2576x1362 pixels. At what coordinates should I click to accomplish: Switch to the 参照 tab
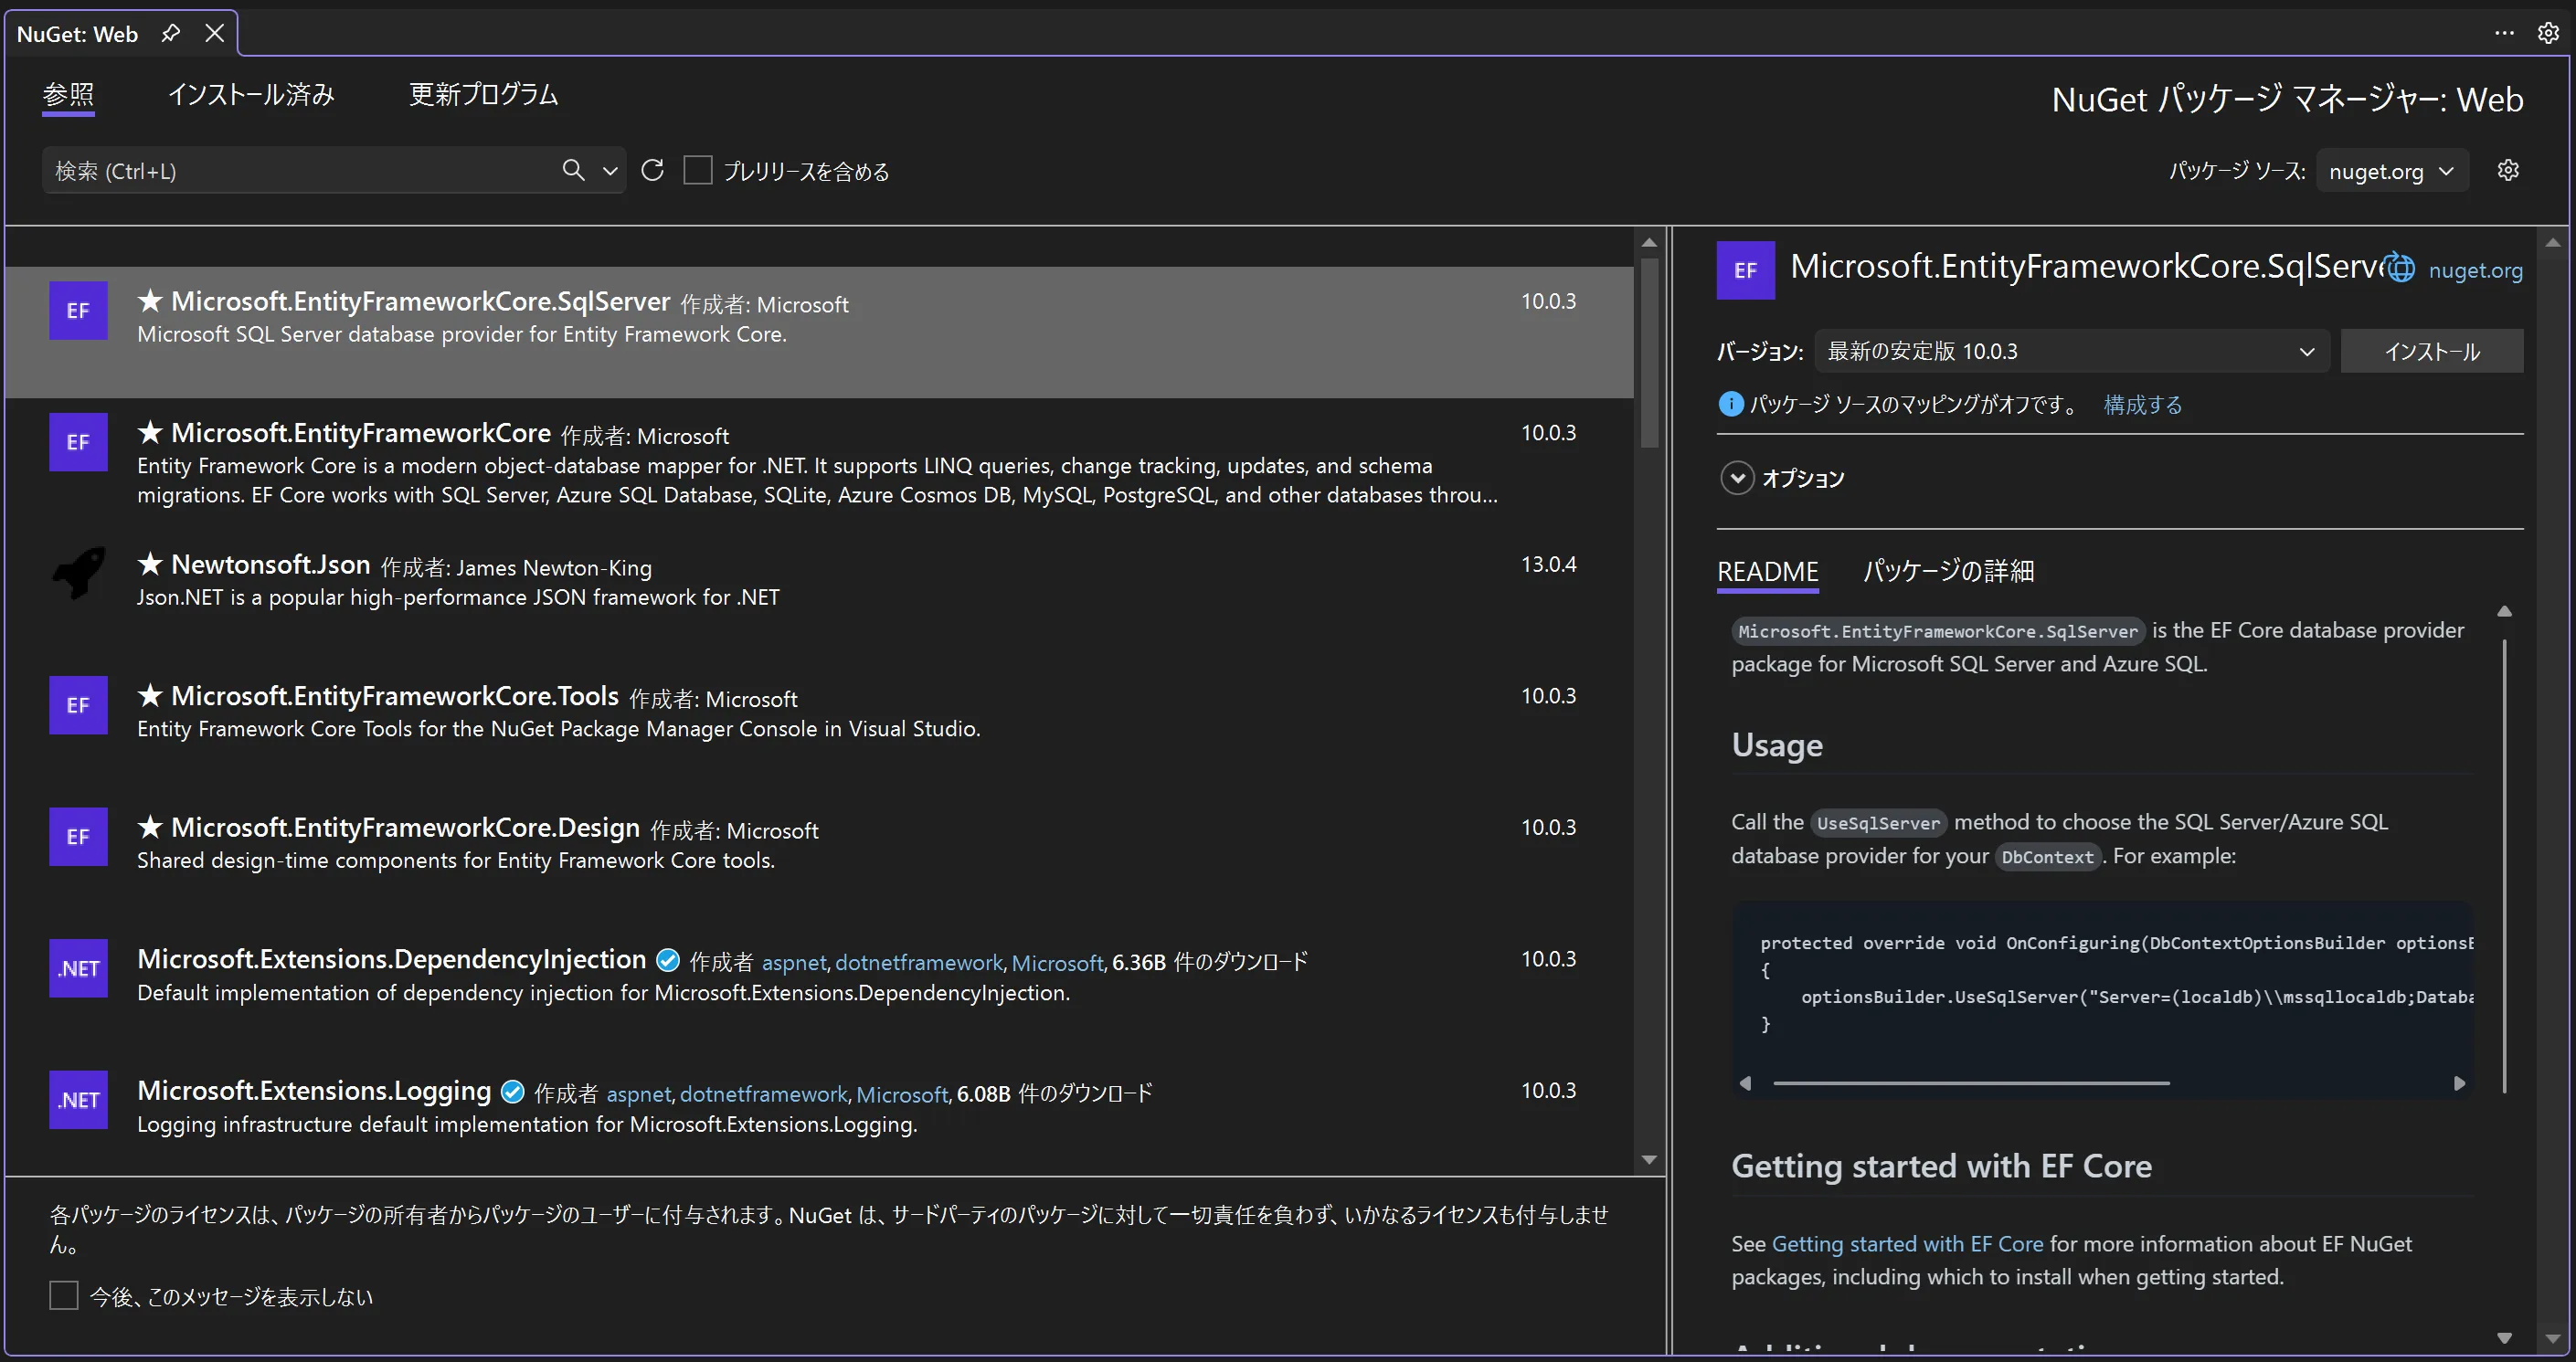click(x=68, y=94)
